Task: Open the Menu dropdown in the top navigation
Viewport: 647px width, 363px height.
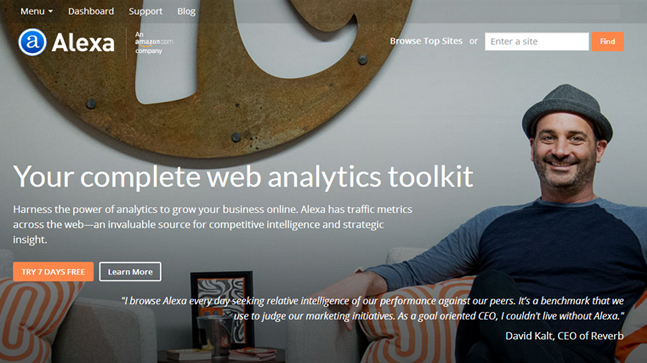Action: point(36,12)
